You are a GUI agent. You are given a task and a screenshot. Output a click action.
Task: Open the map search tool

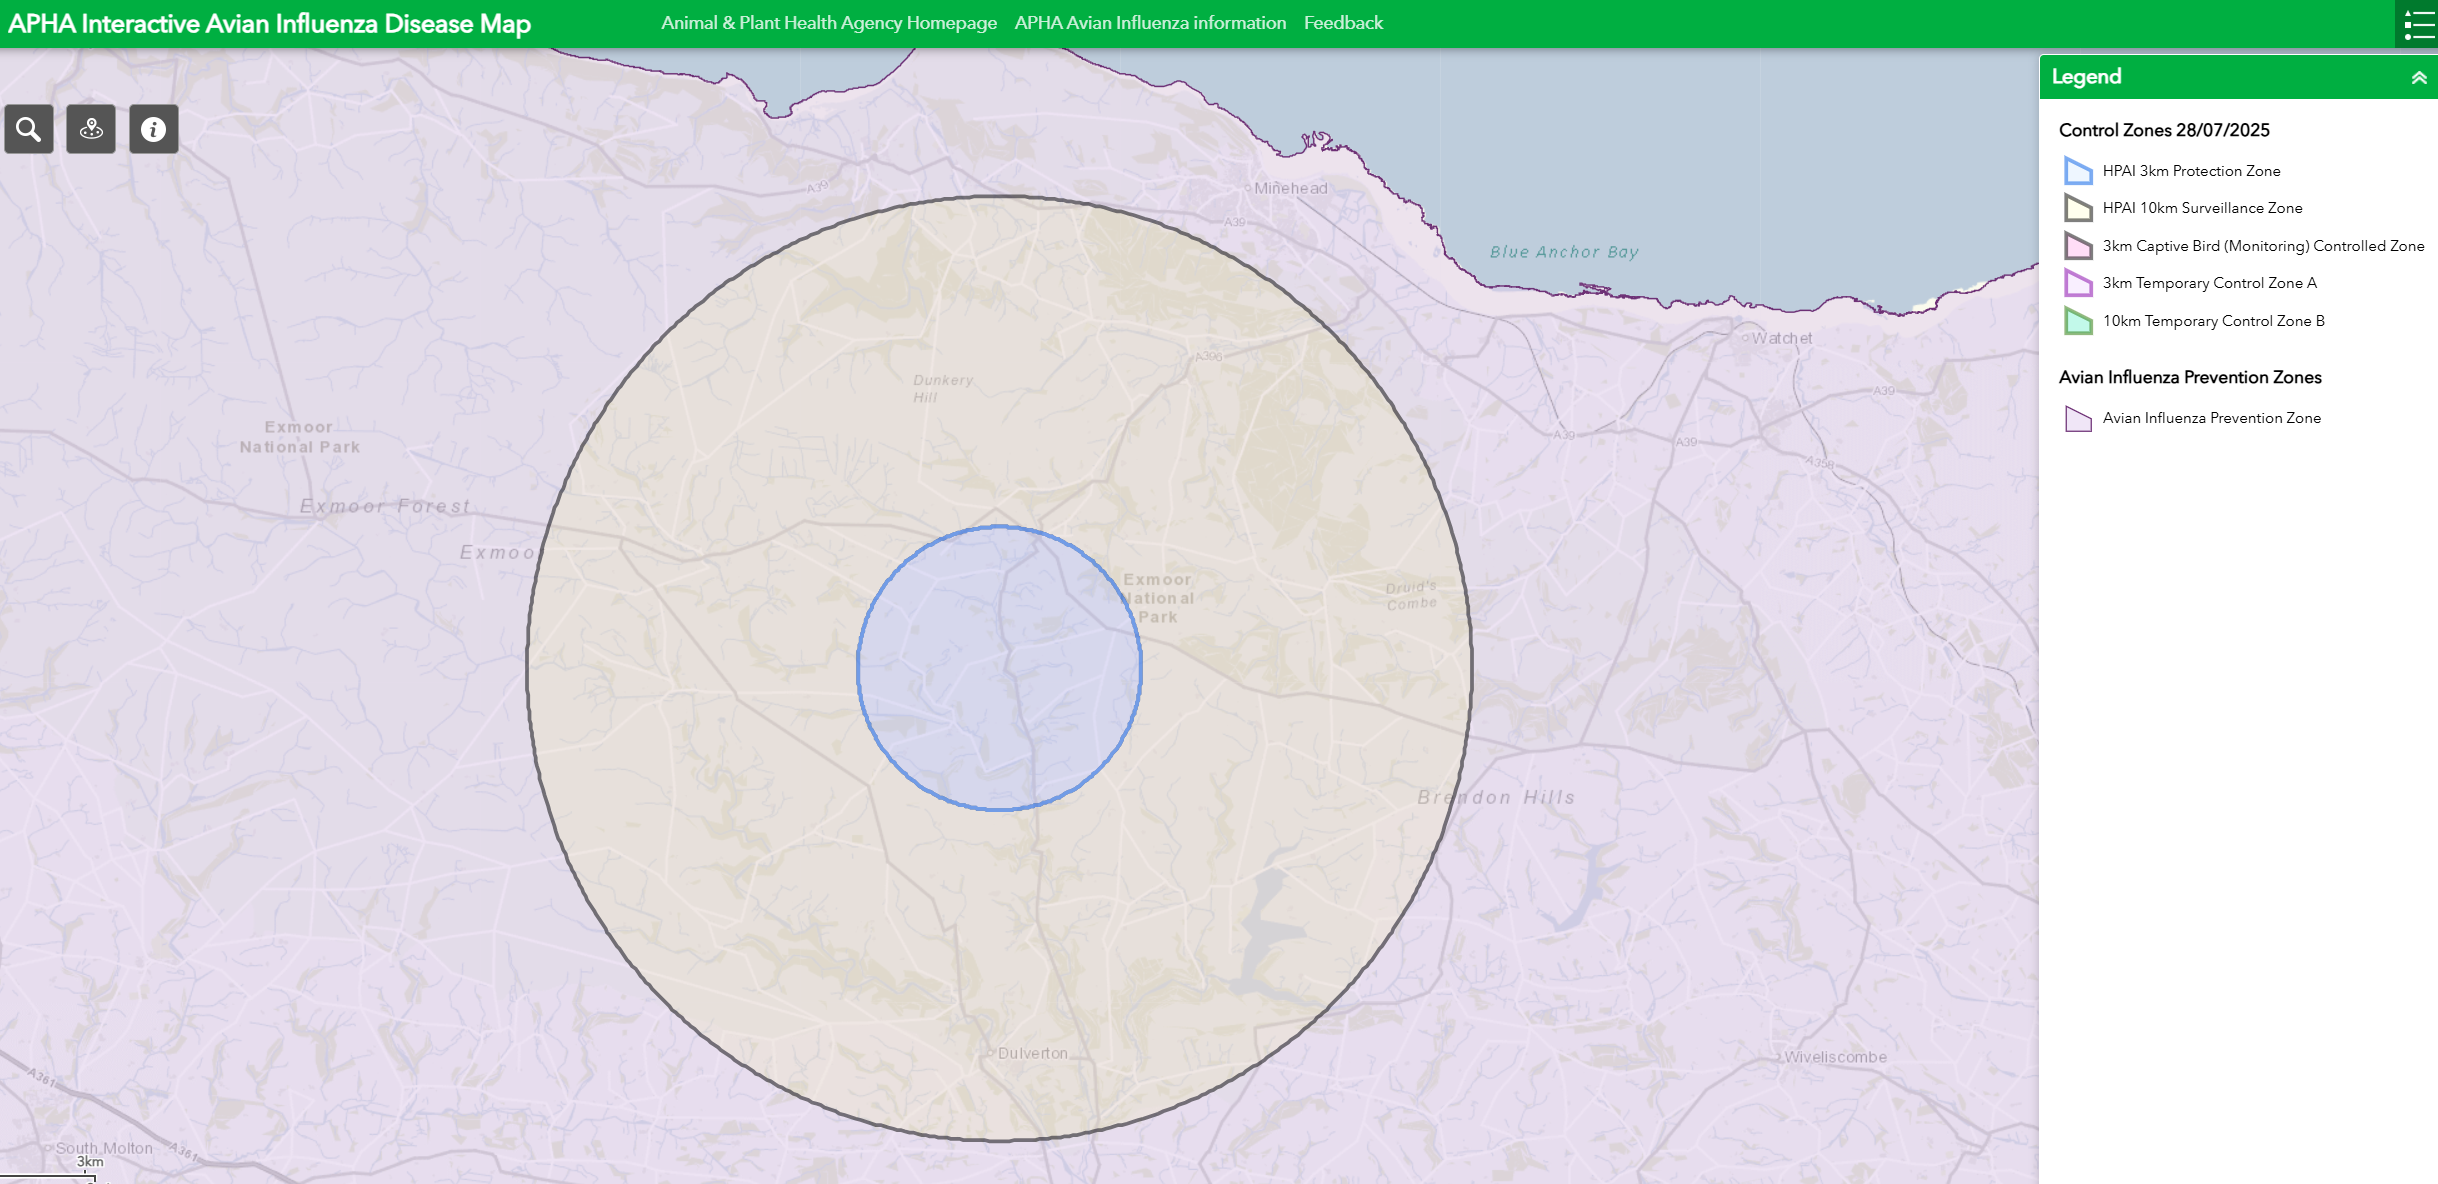(28, 128)
